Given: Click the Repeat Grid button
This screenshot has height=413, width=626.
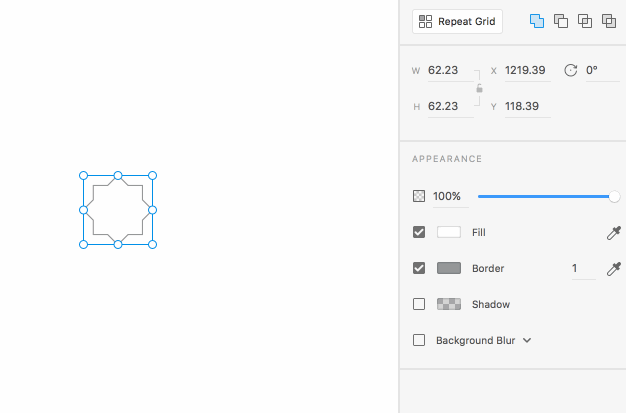Looking at the screenshot, I should (457, 21).
